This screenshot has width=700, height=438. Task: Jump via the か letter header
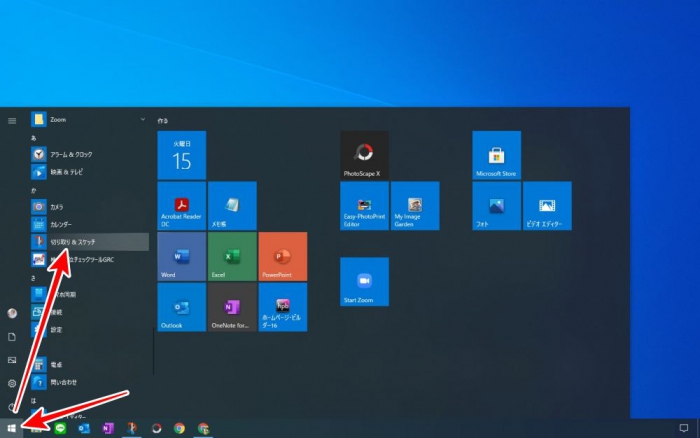(x=33, y=190)
